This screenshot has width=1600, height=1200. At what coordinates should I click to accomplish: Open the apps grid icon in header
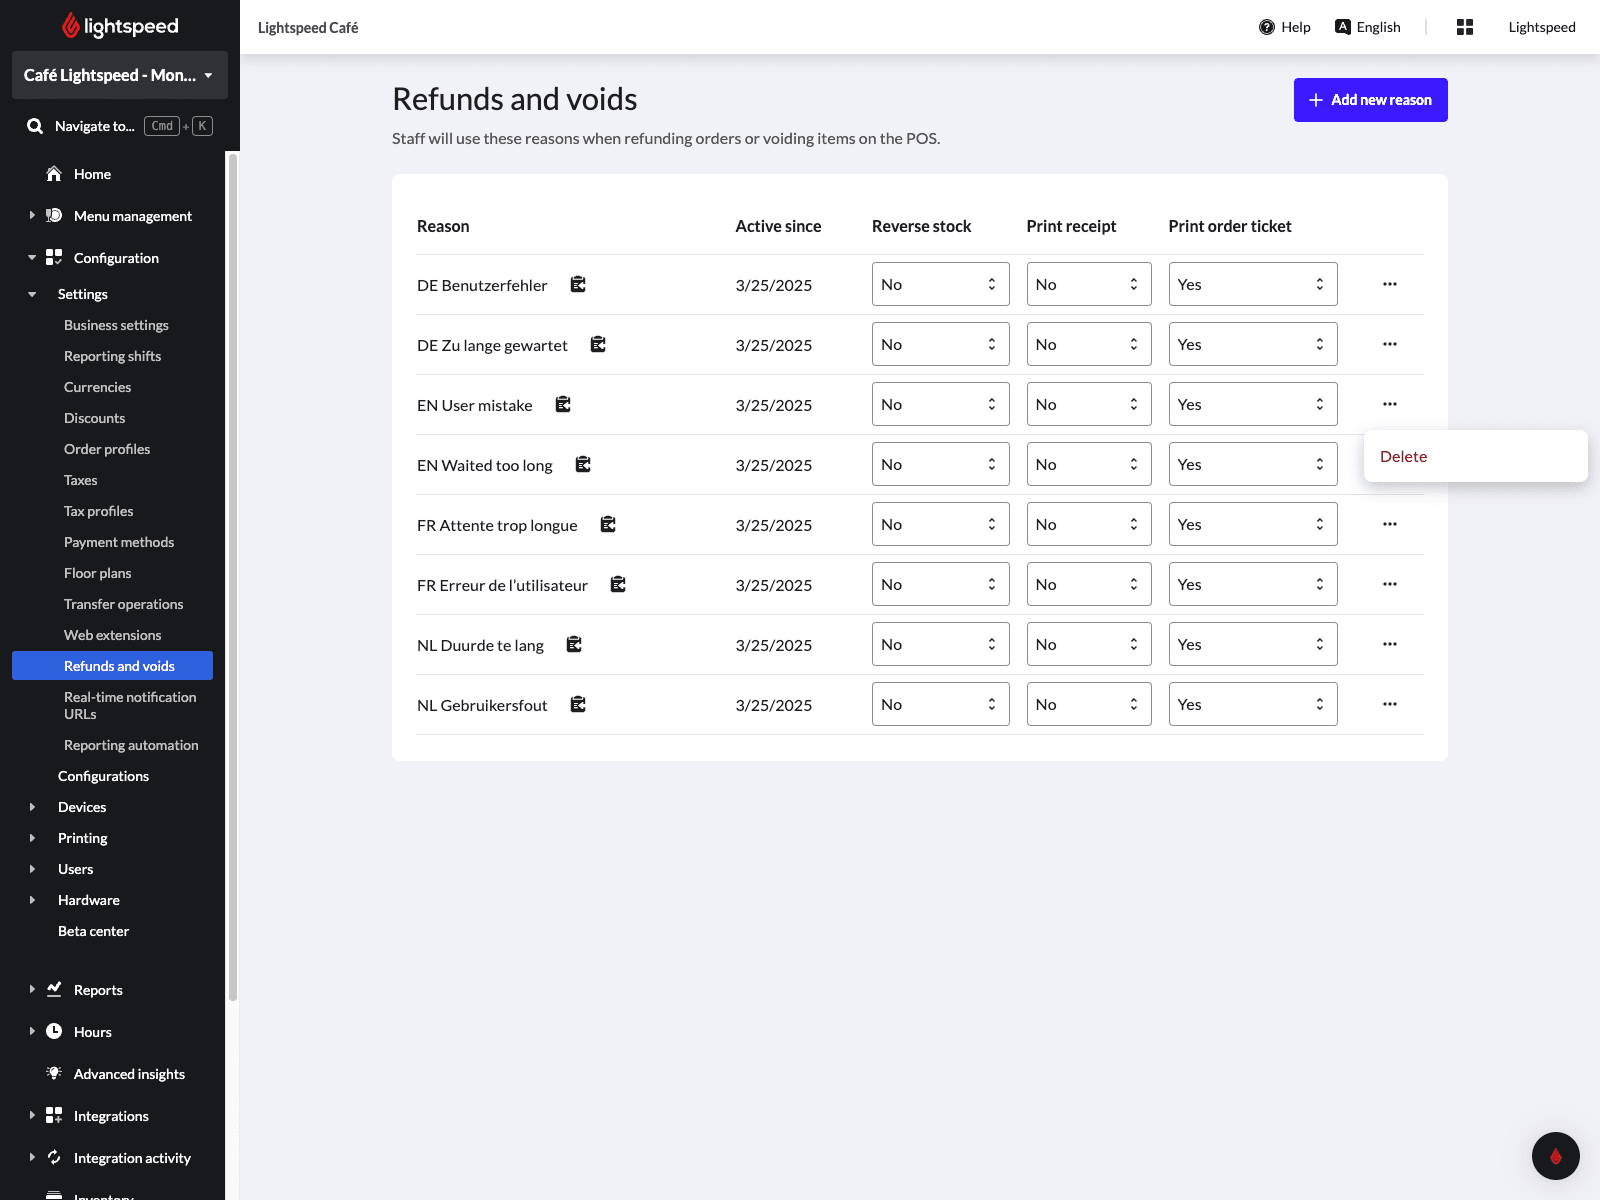(1464, 27)
